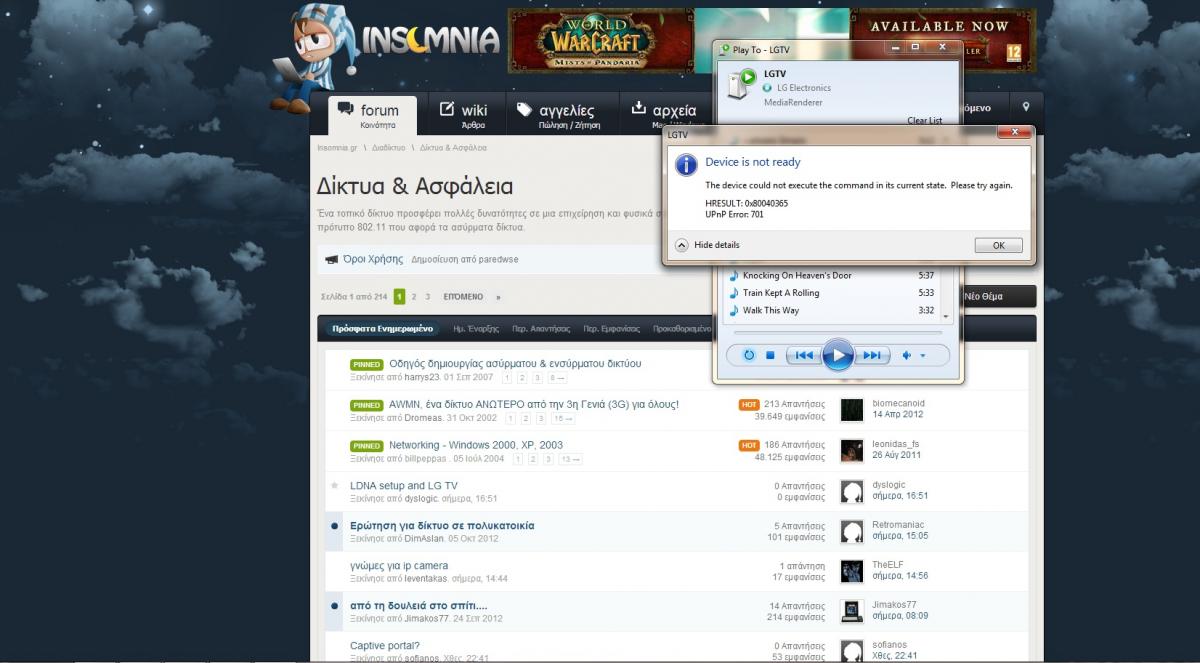The height and width of the screenshot is (663, 1200).
Task: Jump to last page 15 of the AWMN topic
Action: point(562,418)
